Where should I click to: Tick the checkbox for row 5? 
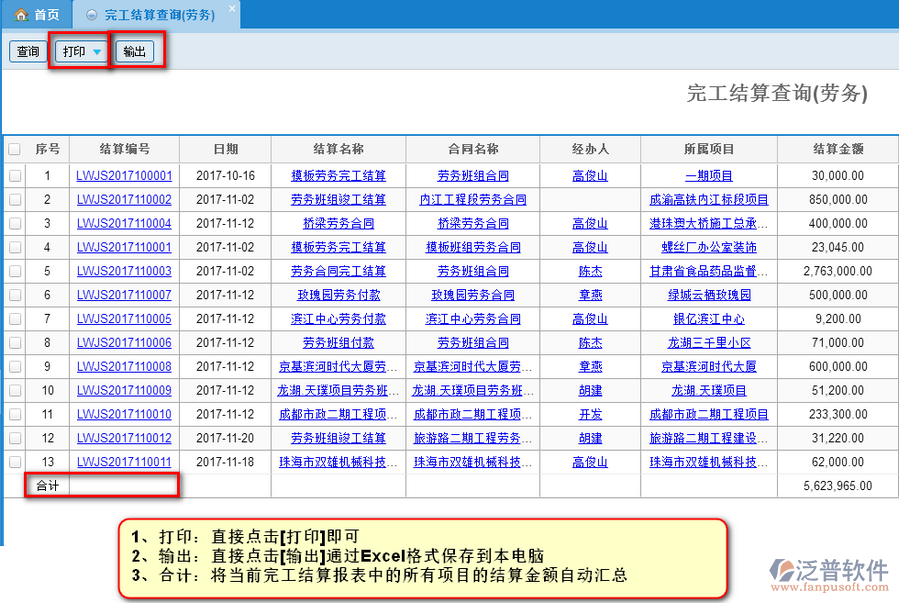14,271
